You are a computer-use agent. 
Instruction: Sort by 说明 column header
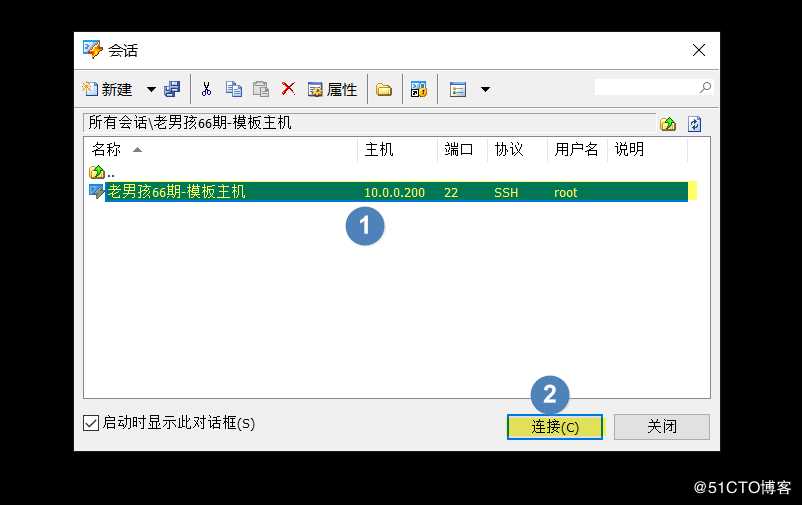click(647, 149)
